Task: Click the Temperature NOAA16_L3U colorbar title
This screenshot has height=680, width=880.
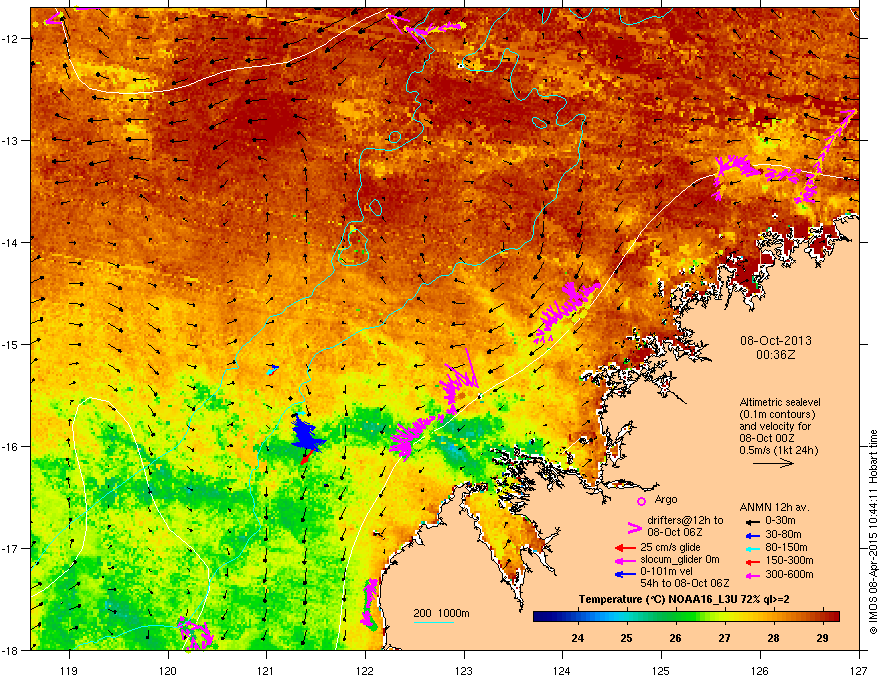Action: pos(684,599)
